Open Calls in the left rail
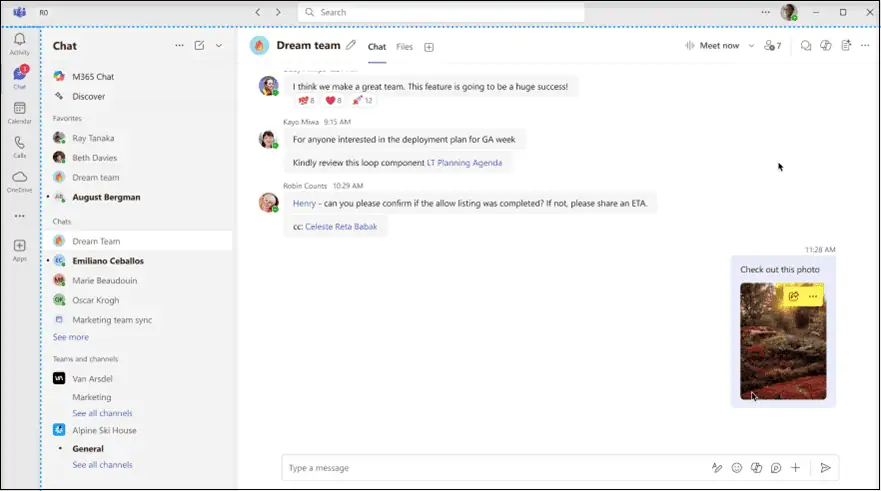This screenshot has height=491, width=881. [x=20, y=147]
